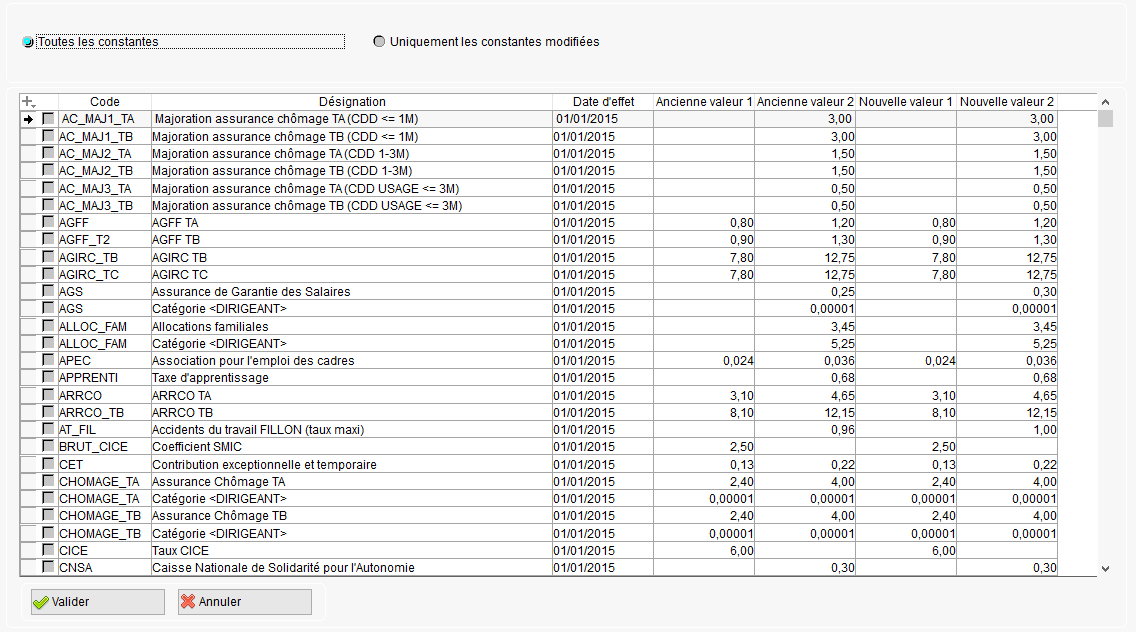Viewport: 1136px width, 632px height.
Task: Tick checkbox for BRUT_CICE row
Action: 48,446
